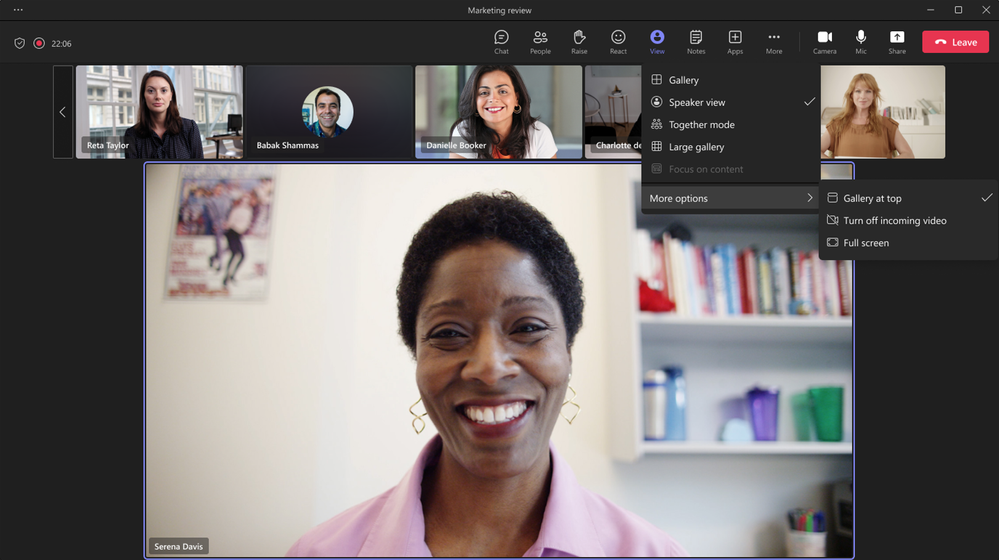This screenshot has height=560, width=999.
Task: Show the People participants list
Action: pyautogui.click(x=540, y=42)
